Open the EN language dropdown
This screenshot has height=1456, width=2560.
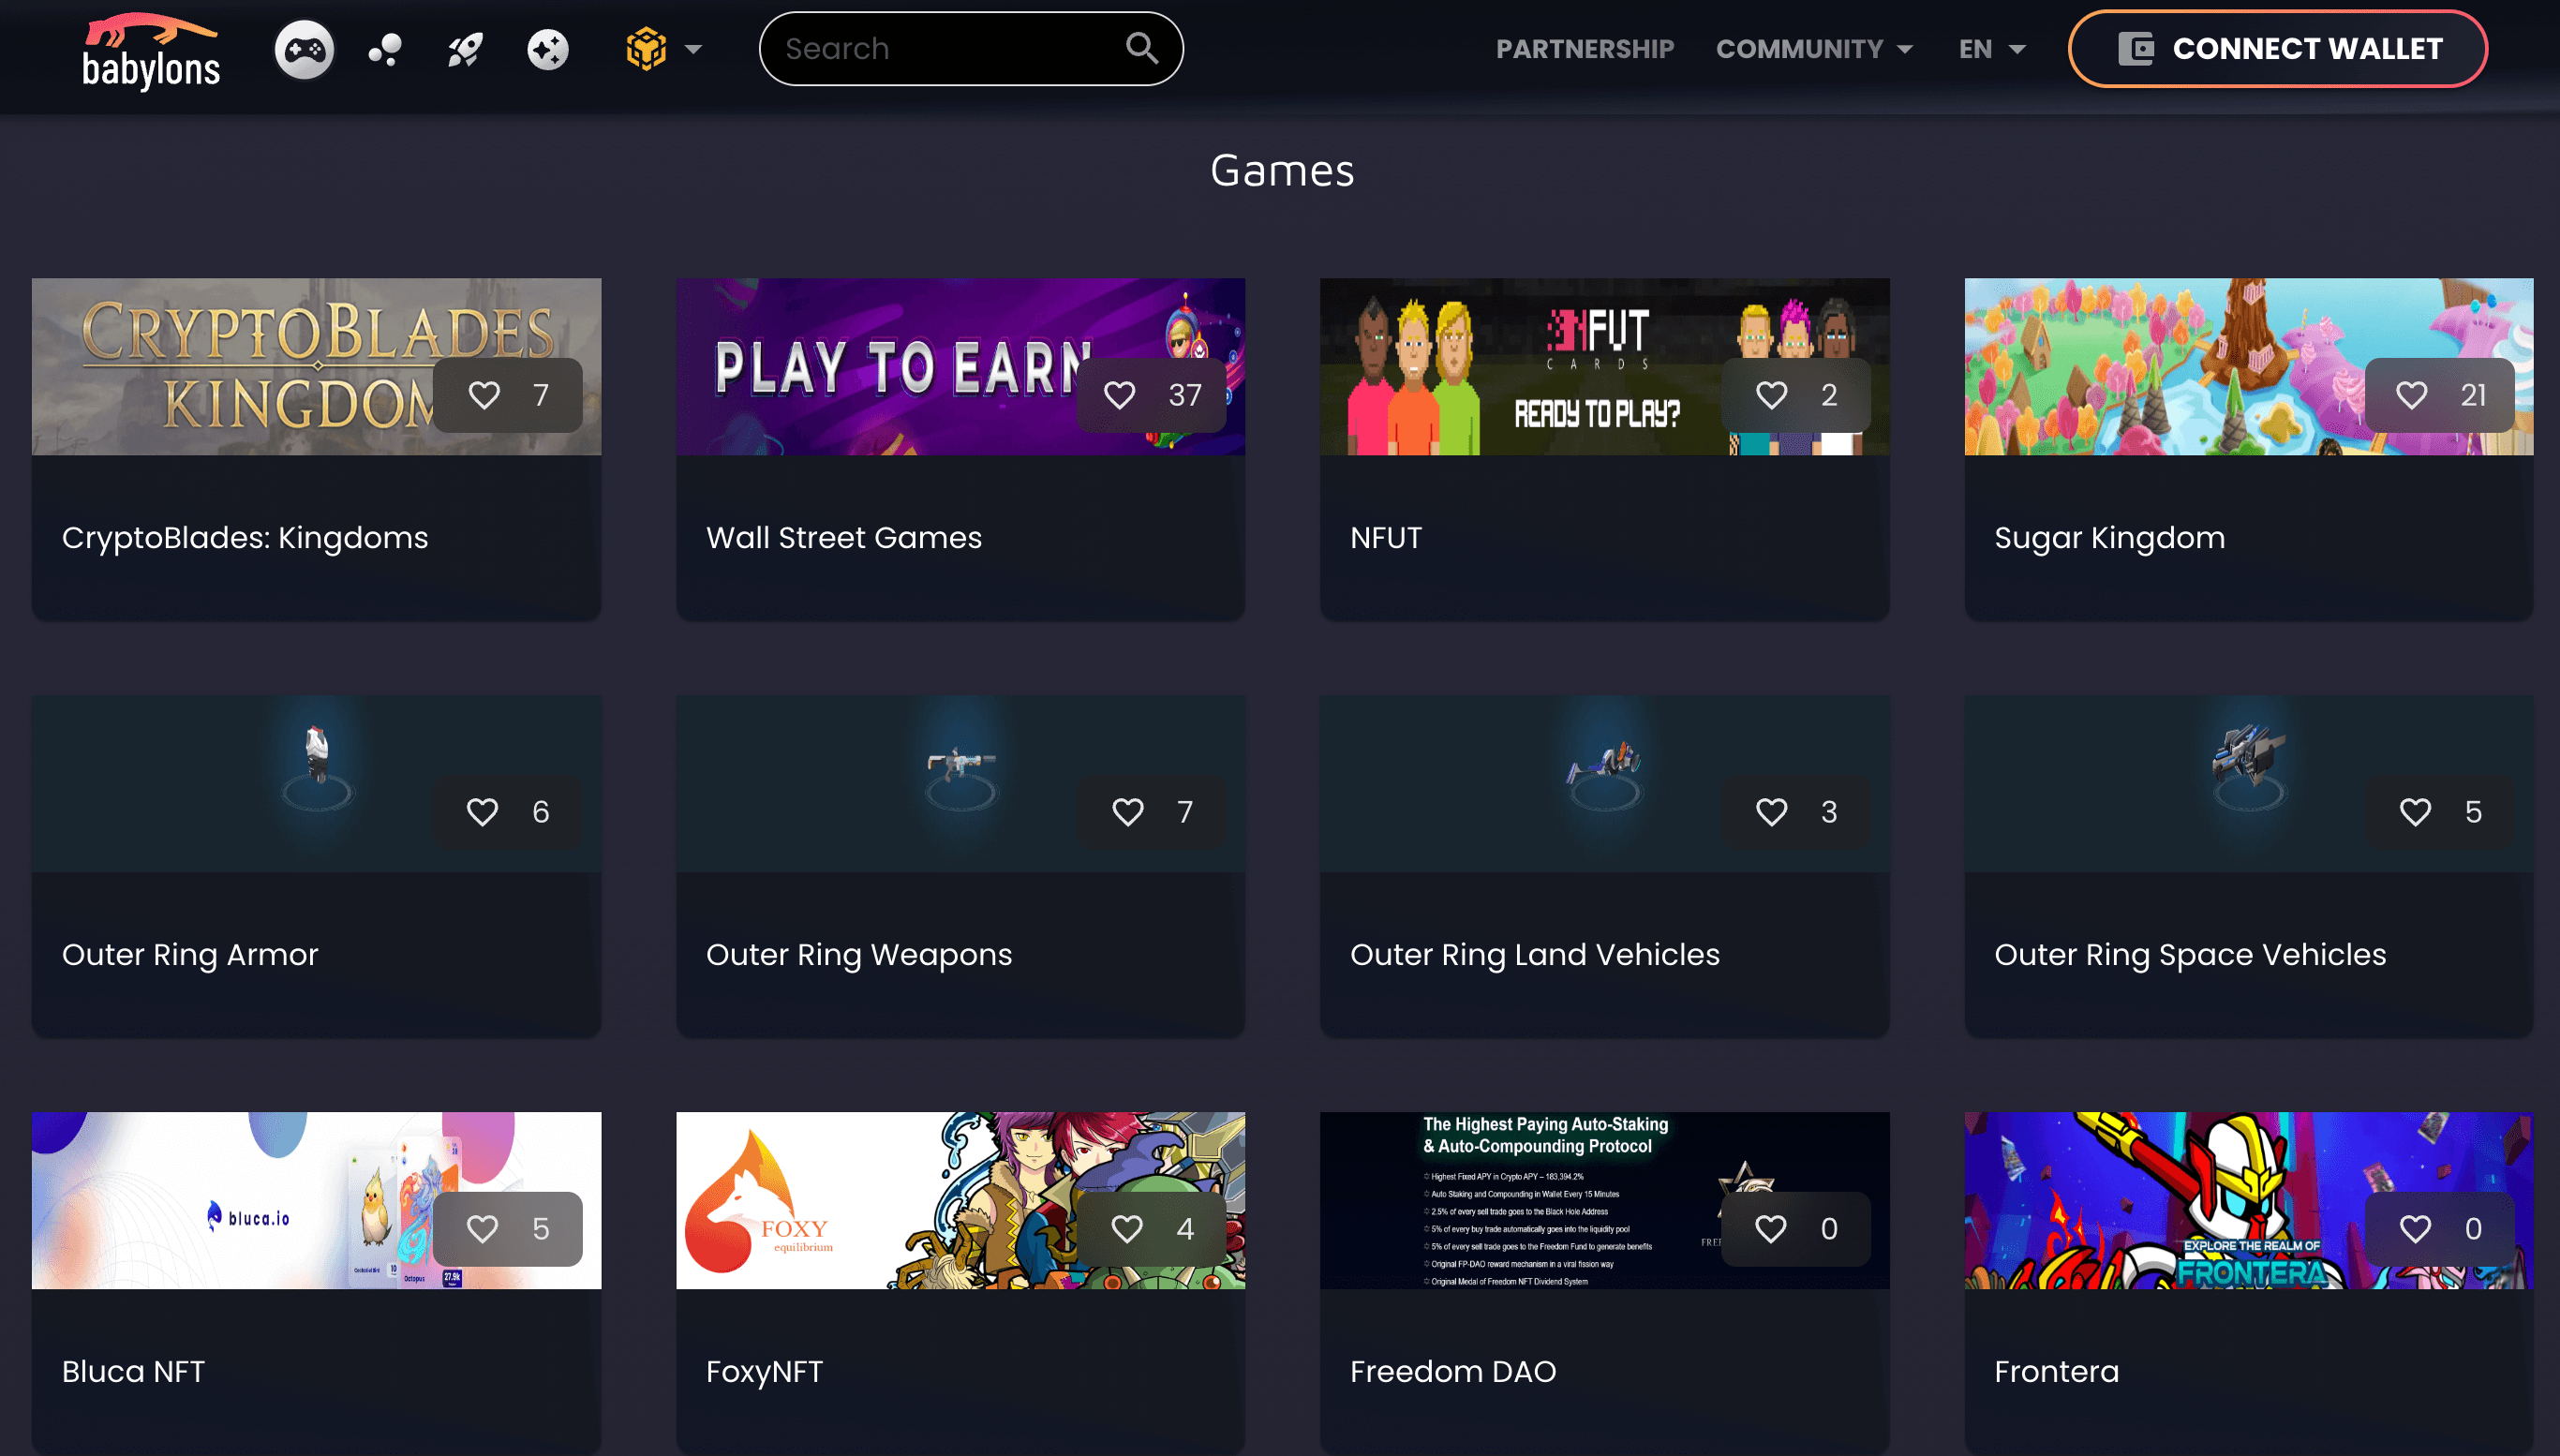(1992, 49)
